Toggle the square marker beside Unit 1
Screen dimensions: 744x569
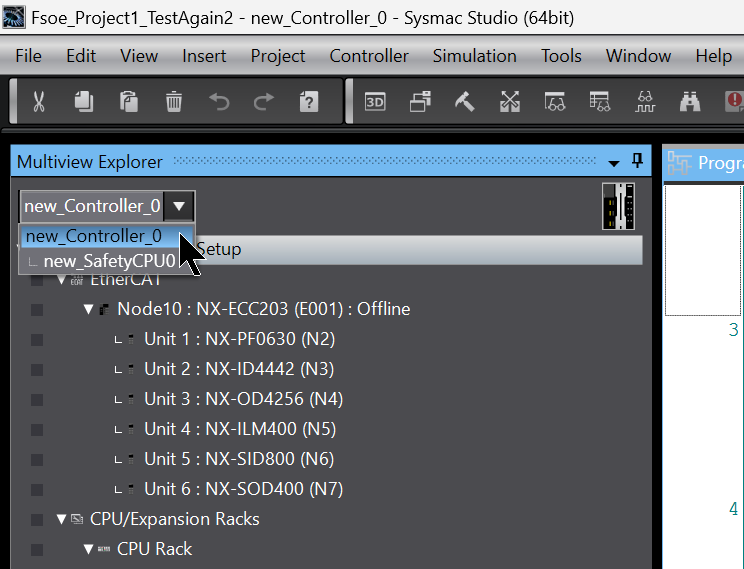(37, 340)
